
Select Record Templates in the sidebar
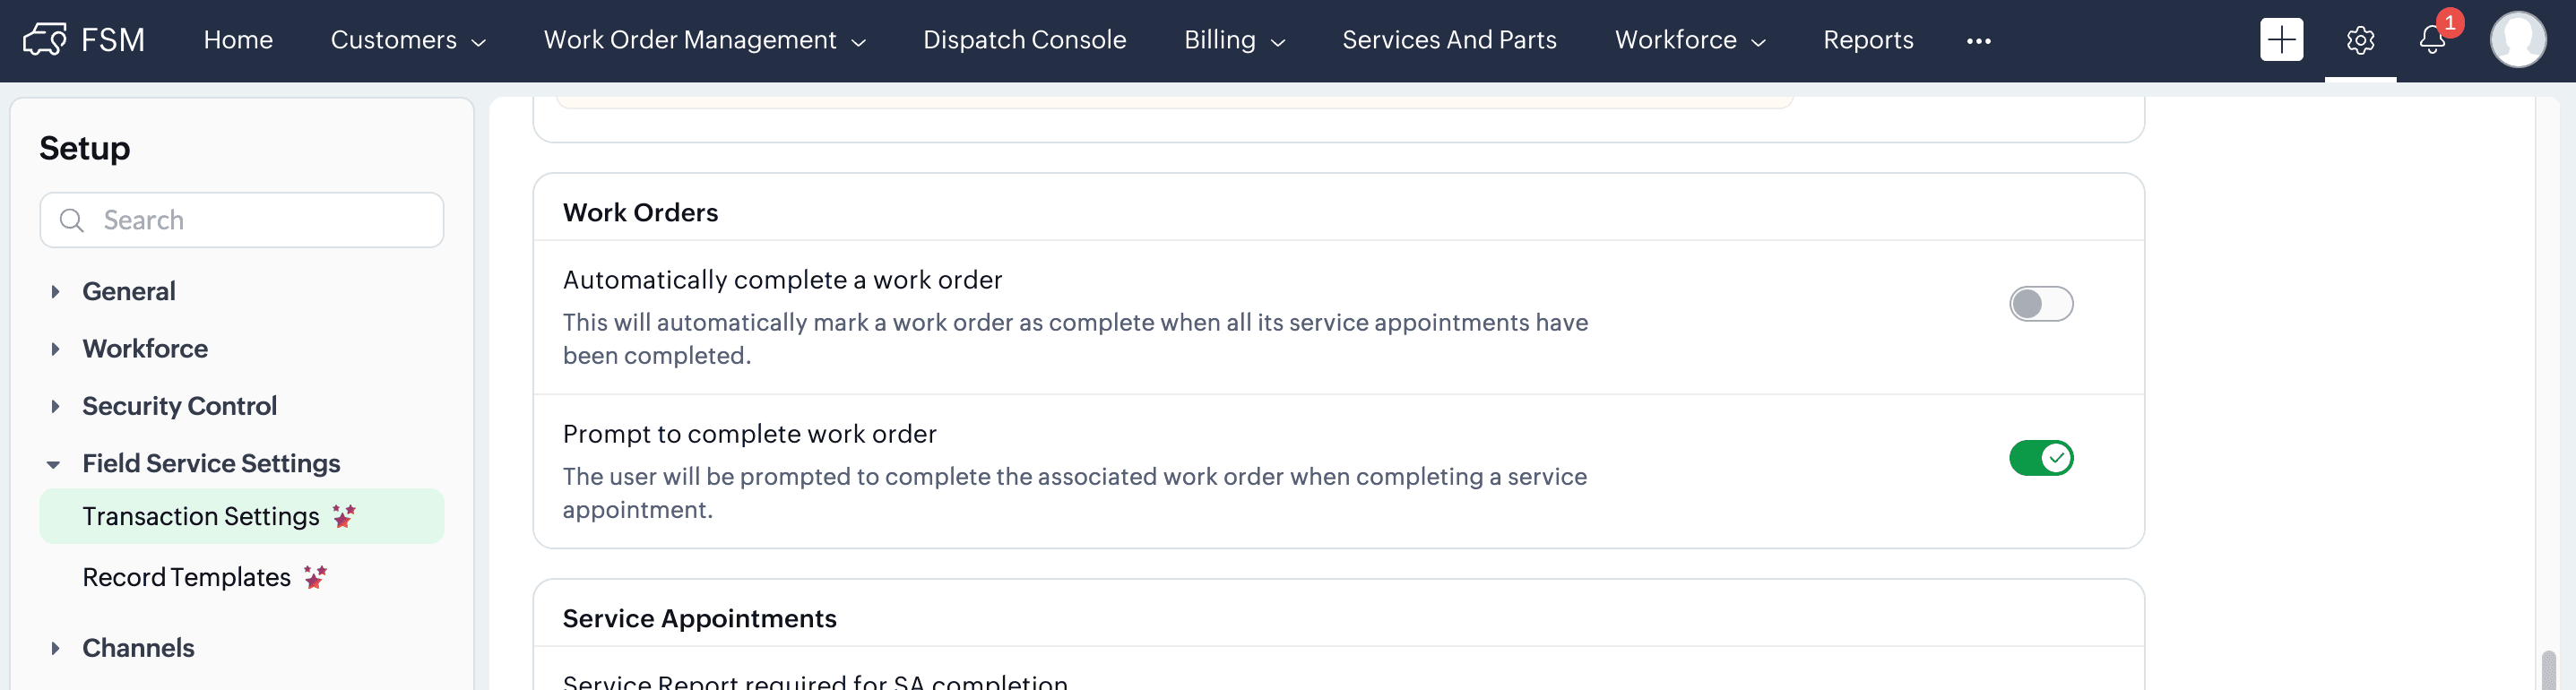pos(186,577)
